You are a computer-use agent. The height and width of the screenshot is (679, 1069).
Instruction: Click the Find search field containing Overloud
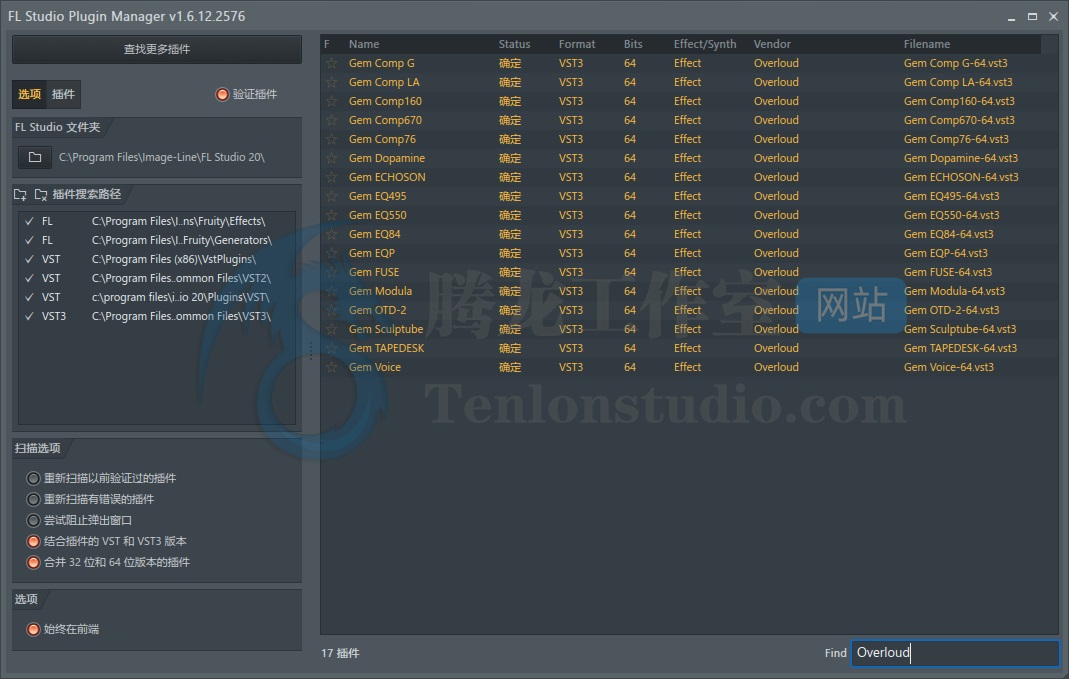[x=954, y=653]
